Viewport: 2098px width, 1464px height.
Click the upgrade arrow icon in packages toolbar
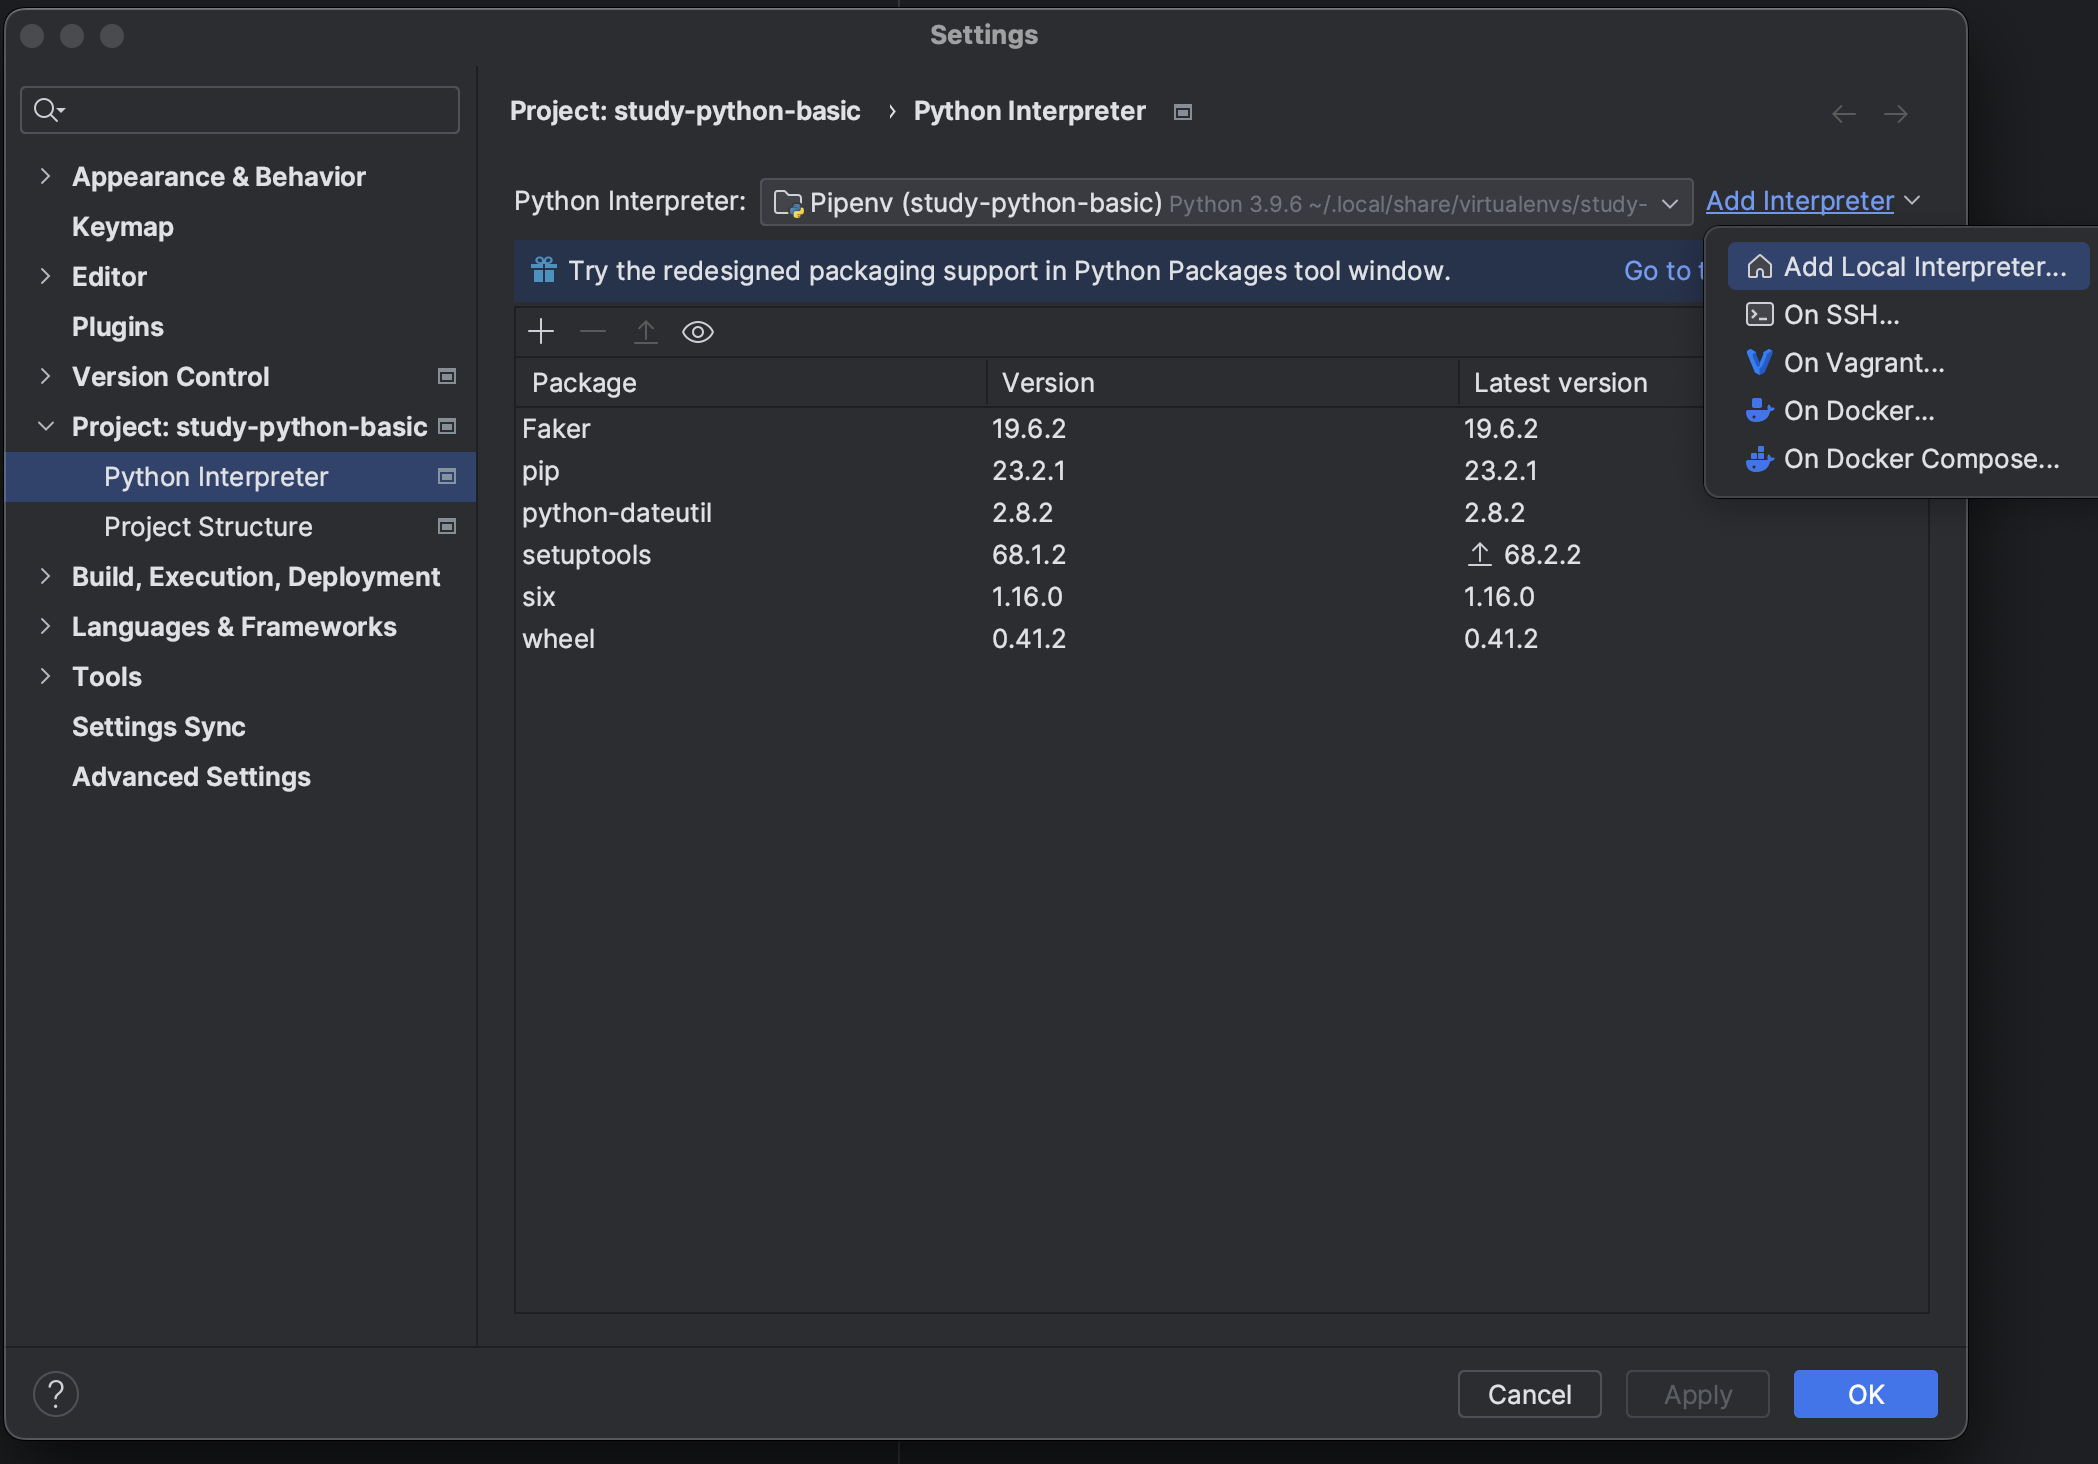pos(646,331)
